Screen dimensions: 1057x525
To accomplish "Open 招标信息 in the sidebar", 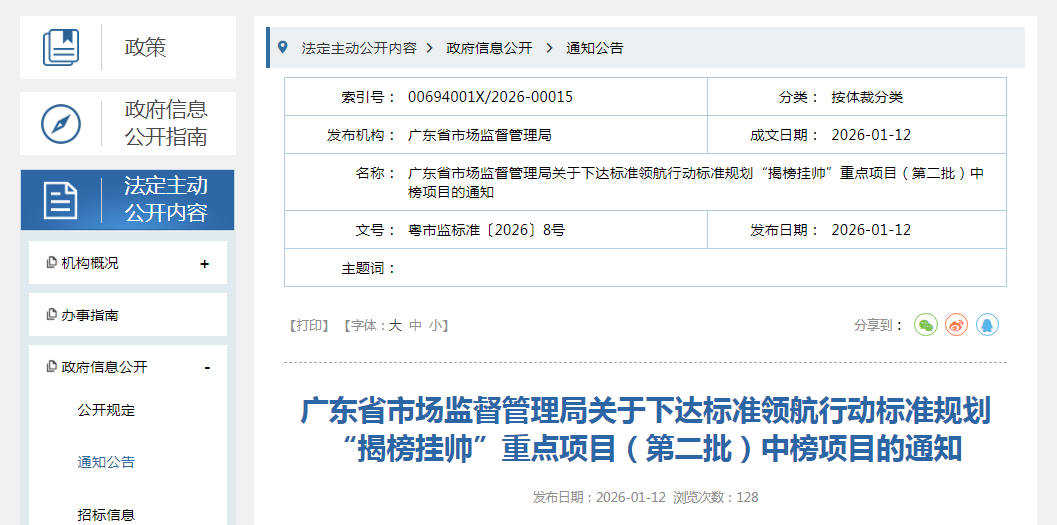I will click(106, 515).
